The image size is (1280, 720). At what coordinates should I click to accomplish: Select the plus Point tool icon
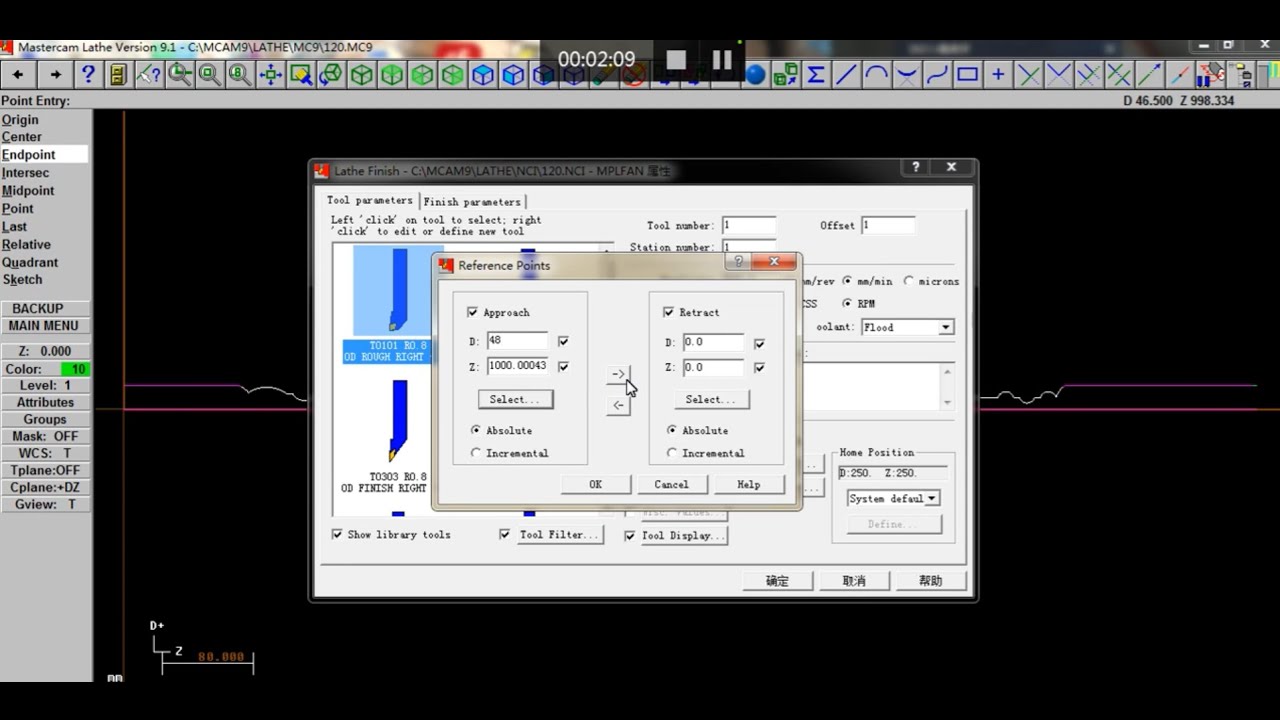[998, 74]
